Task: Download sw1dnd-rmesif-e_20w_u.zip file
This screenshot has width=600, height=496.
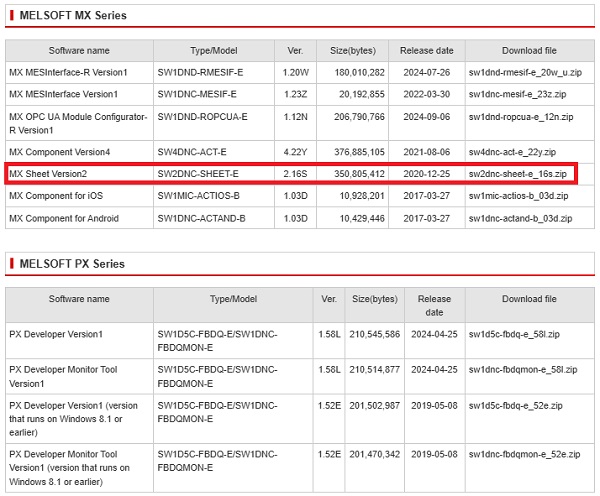Action: click(525, 72)
